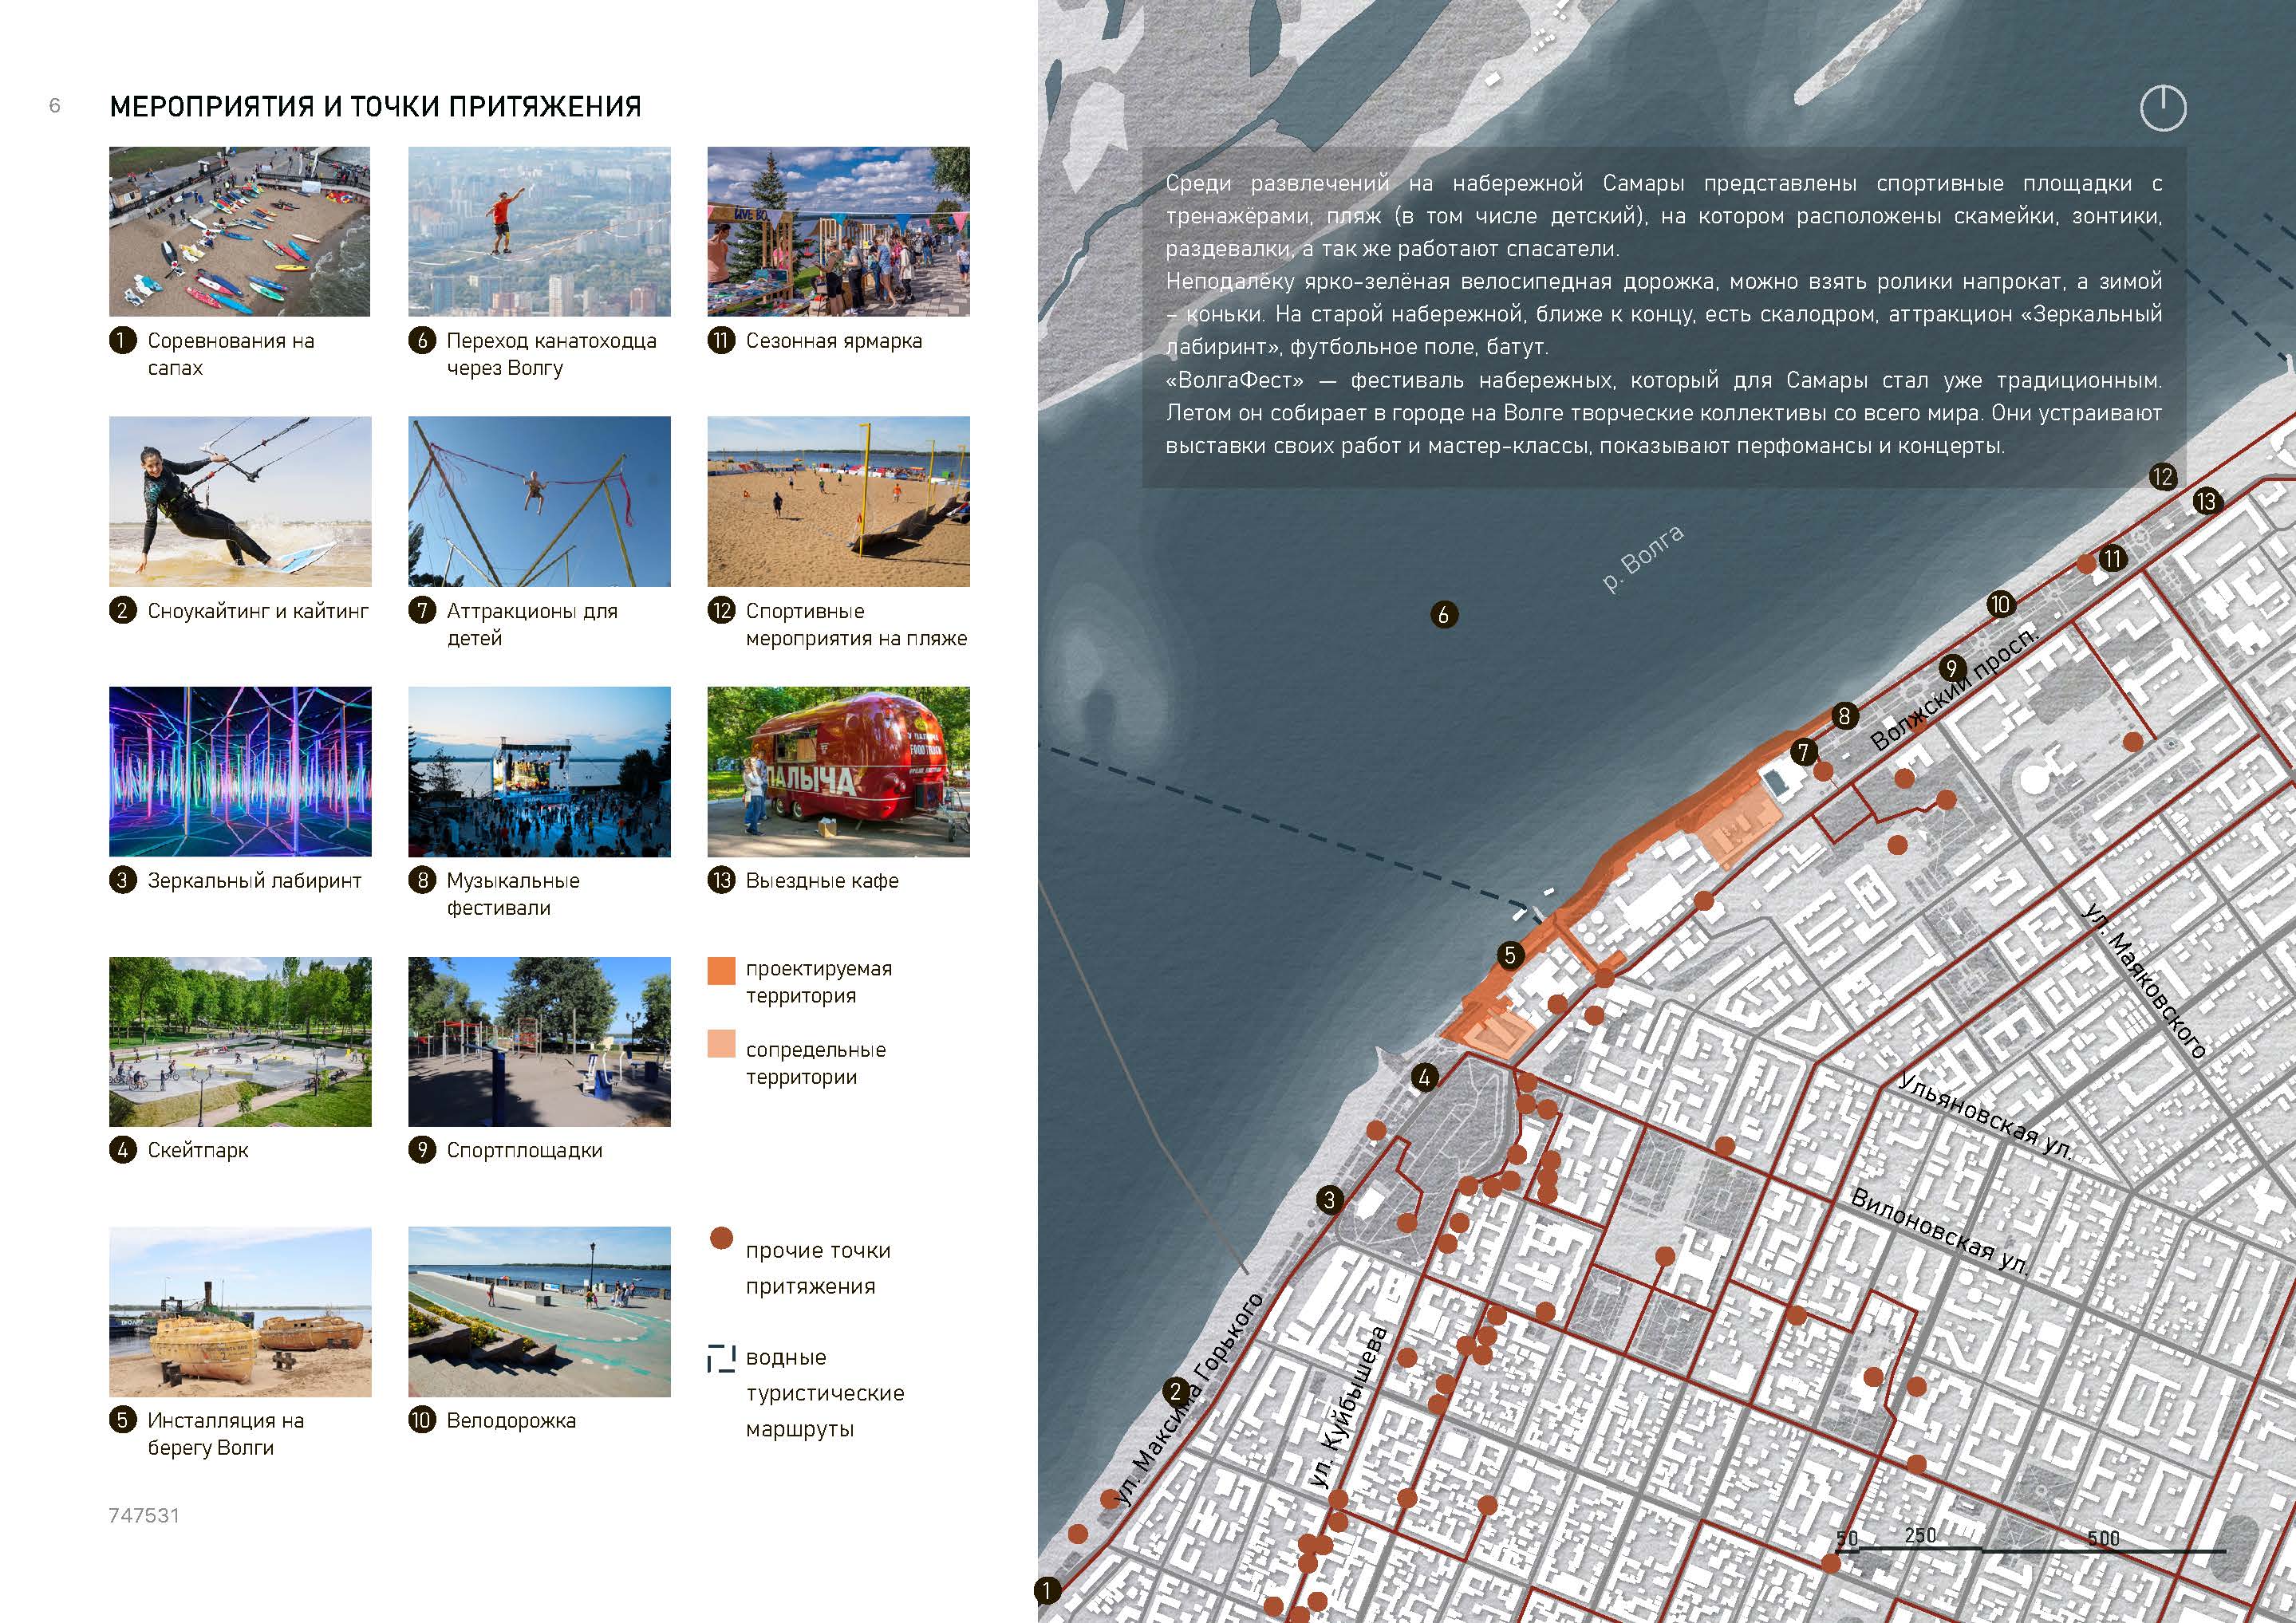
Task: Open the Велодорожка photo thumbnail
Action: 539,1311
